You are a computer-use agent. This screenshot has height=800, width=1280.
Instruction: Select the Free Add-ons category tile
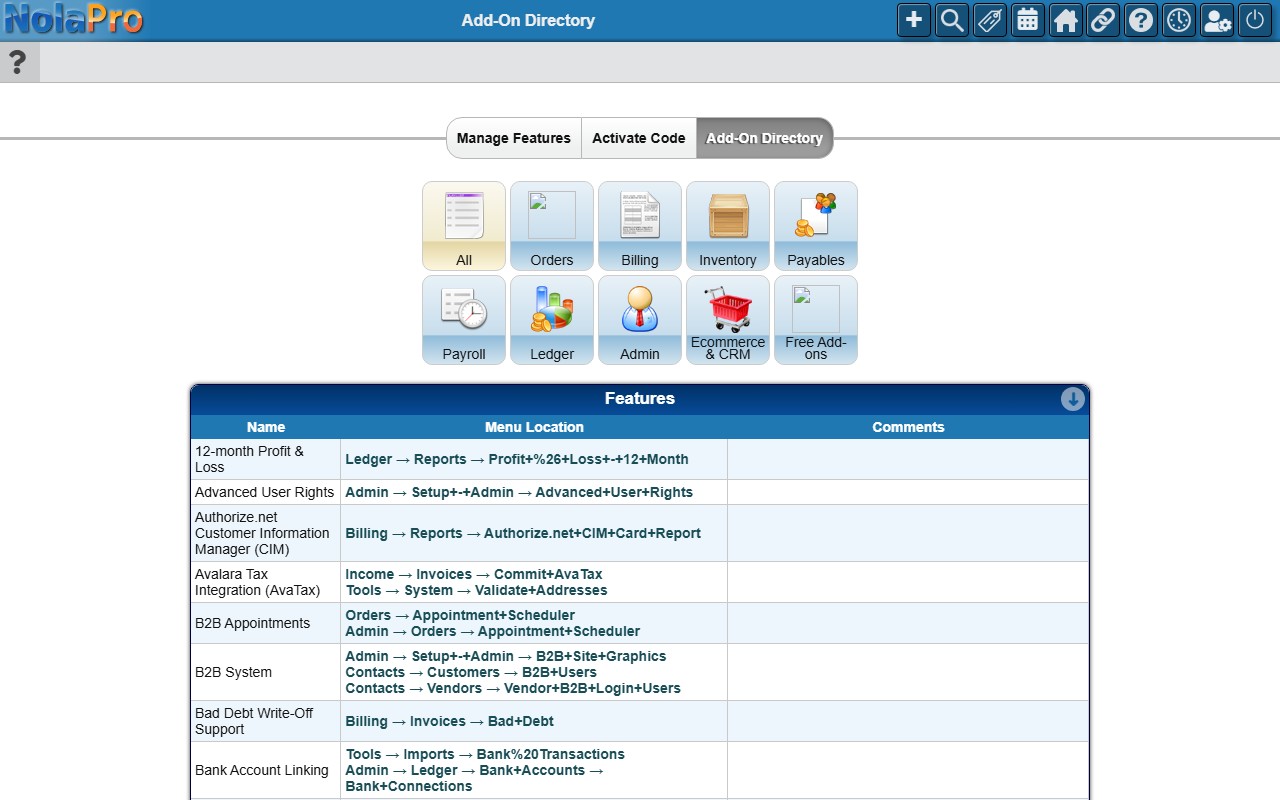[816, 320]
